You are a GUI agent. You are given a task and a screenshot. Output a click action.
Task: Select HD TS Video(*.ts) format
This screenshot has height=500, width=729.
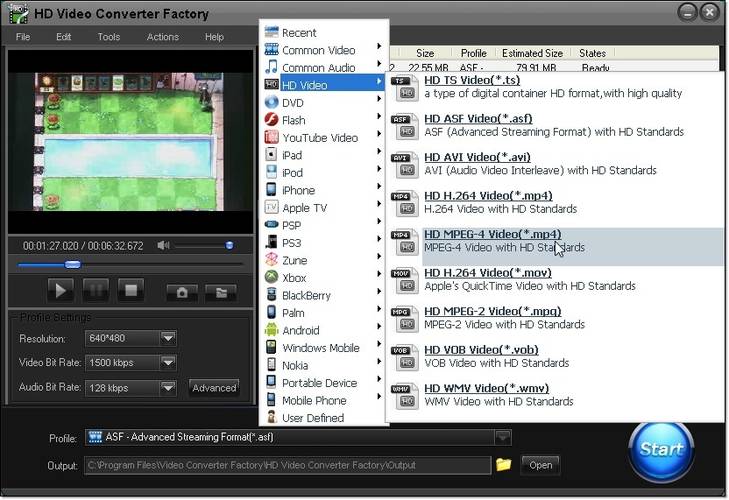556,87
